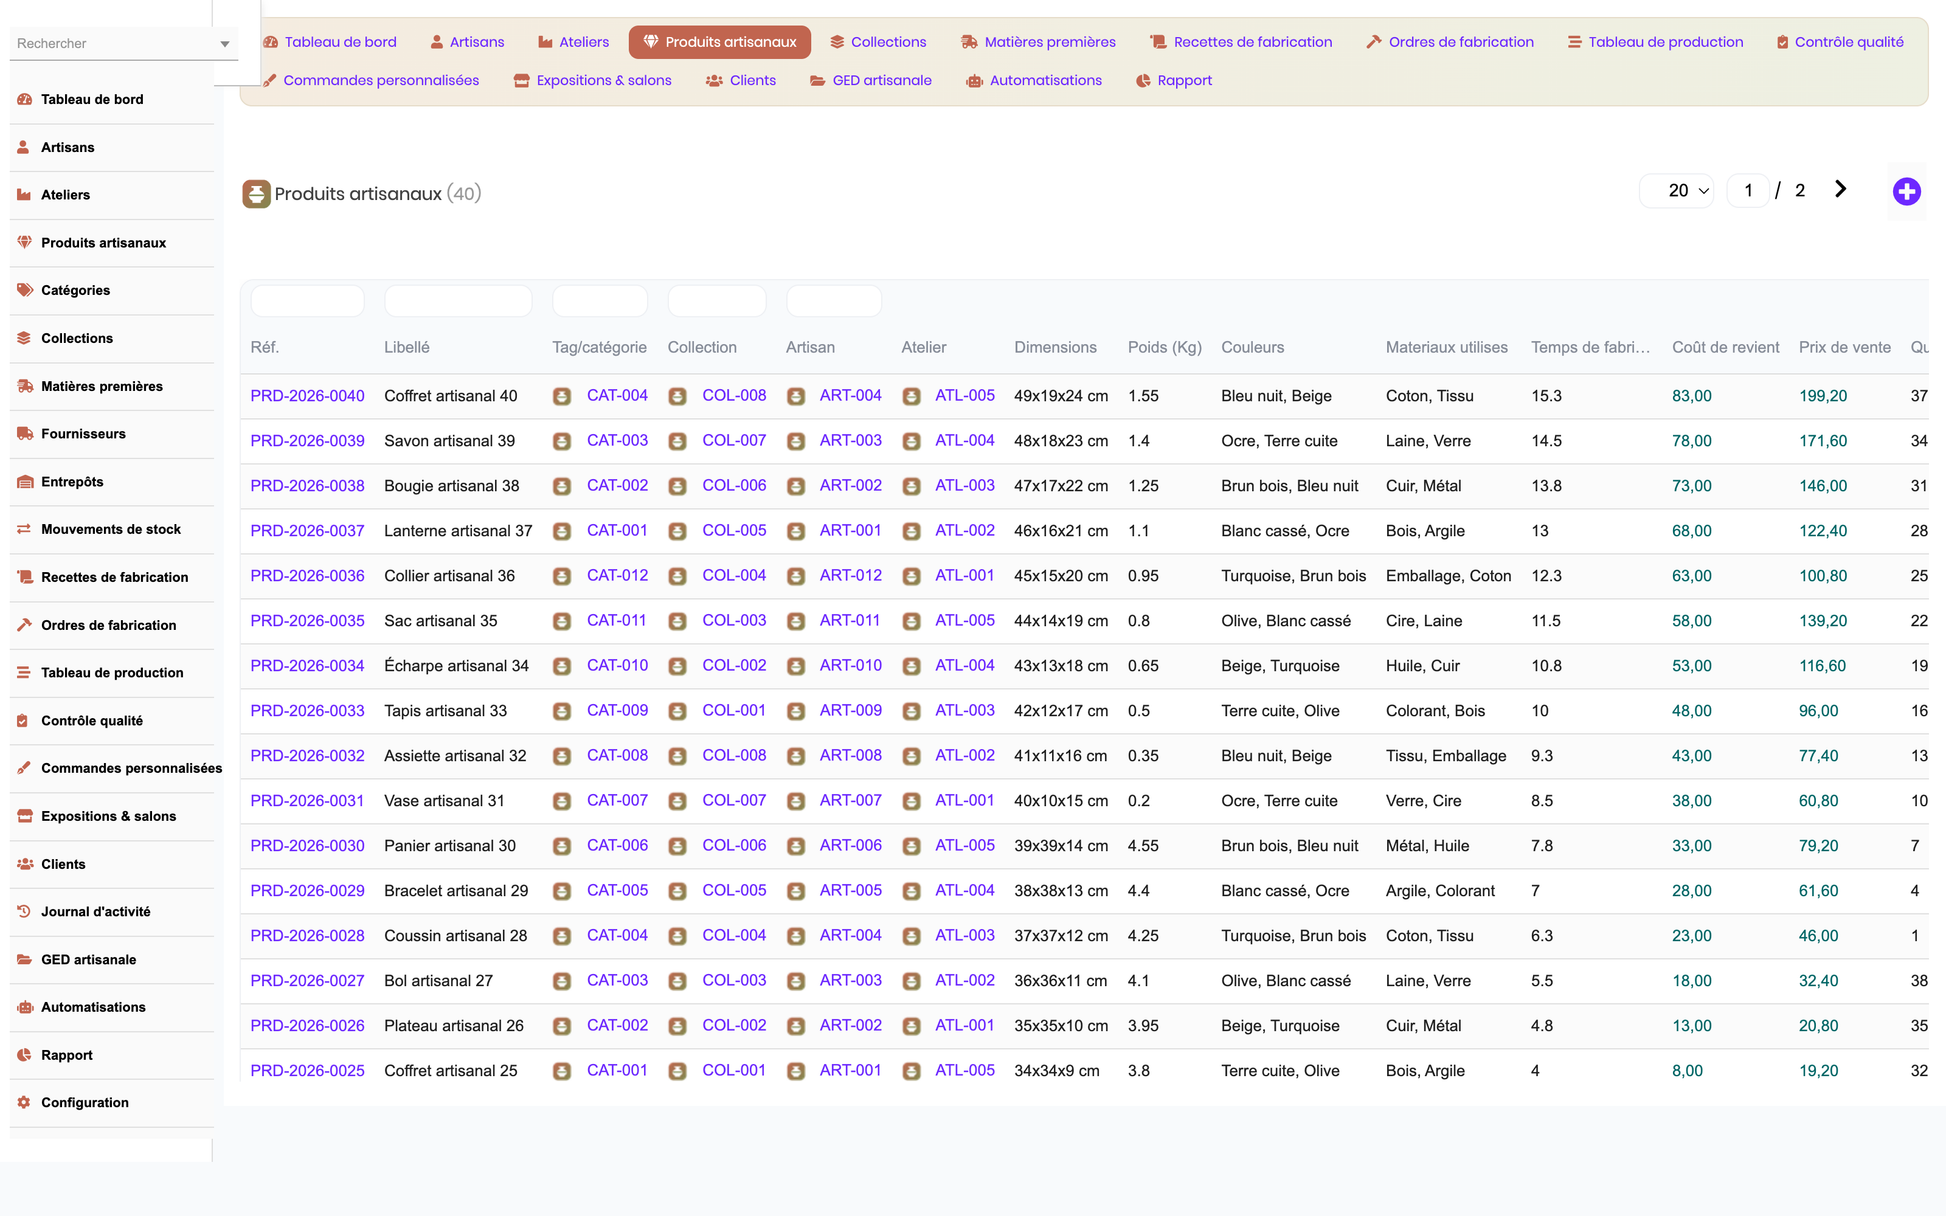1946x1216 pixels.
Task: Click the Contrôle qualité clipboard icon in sidebar
Action: [x=23, y=720]
